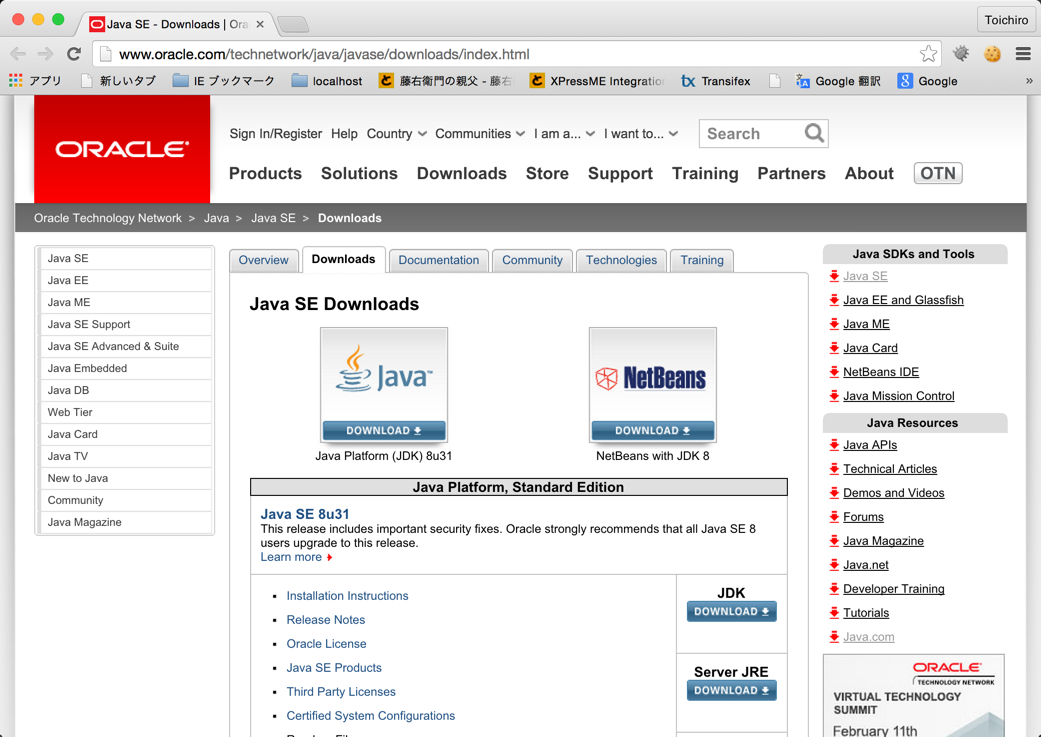Click the Toichiro profile button
Image resolution: width=1041 pixels, height=737 pixels.
pyautogui.click(x=1006, y=20)
